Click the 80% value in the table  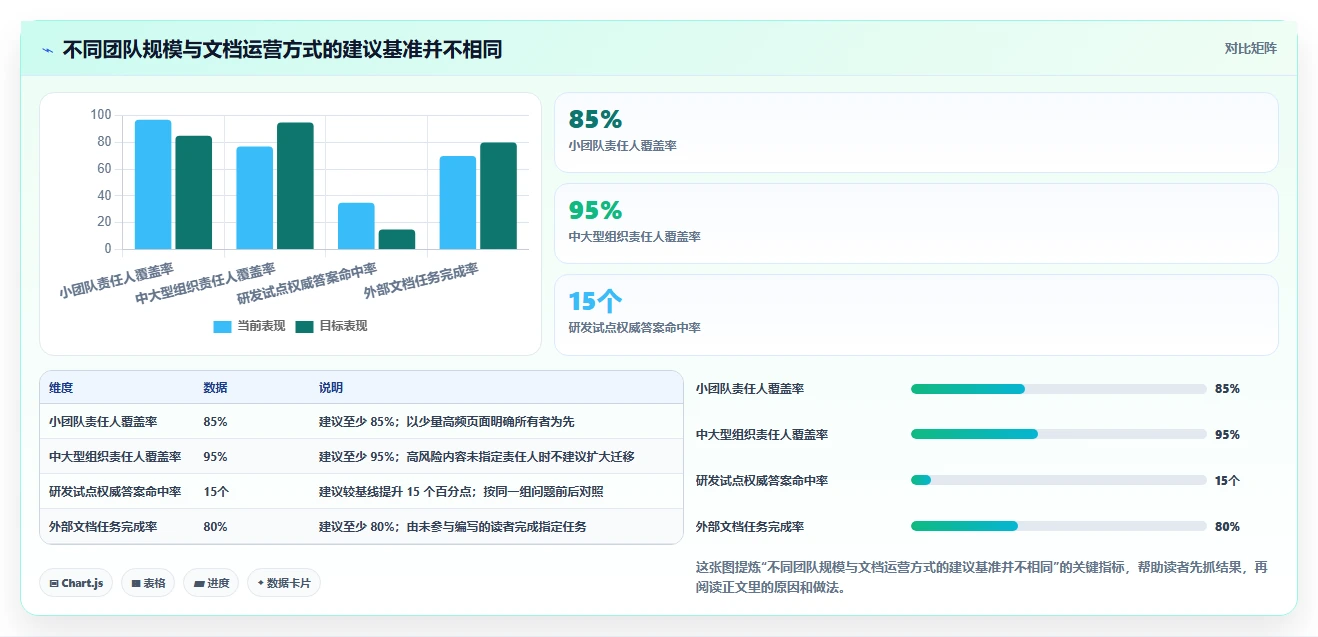click(x=215, y=527)
